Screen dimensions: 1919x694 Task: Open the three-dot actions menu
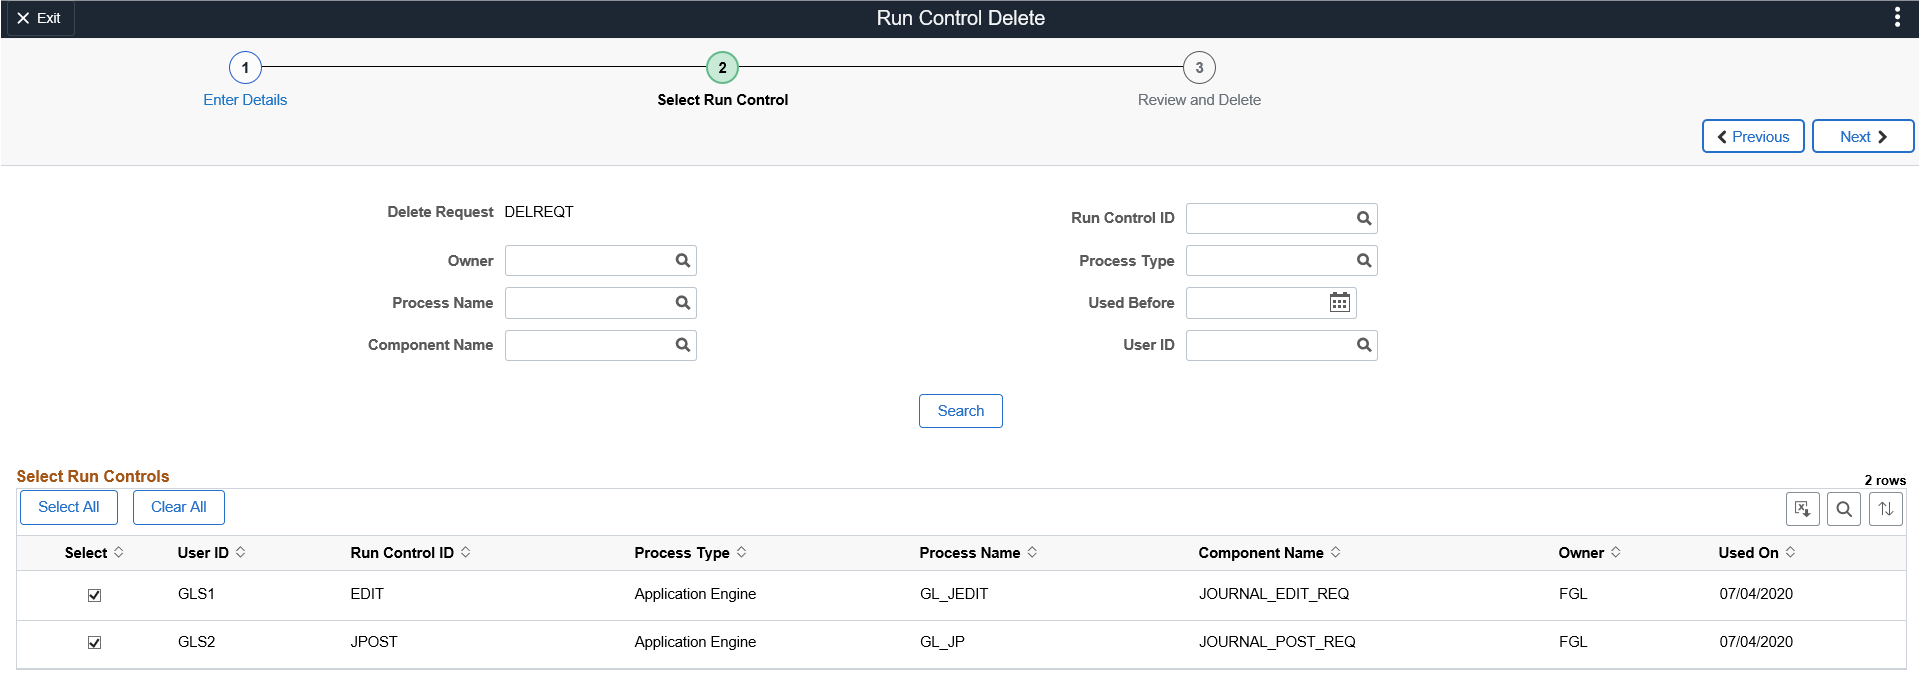(1897, 18)
